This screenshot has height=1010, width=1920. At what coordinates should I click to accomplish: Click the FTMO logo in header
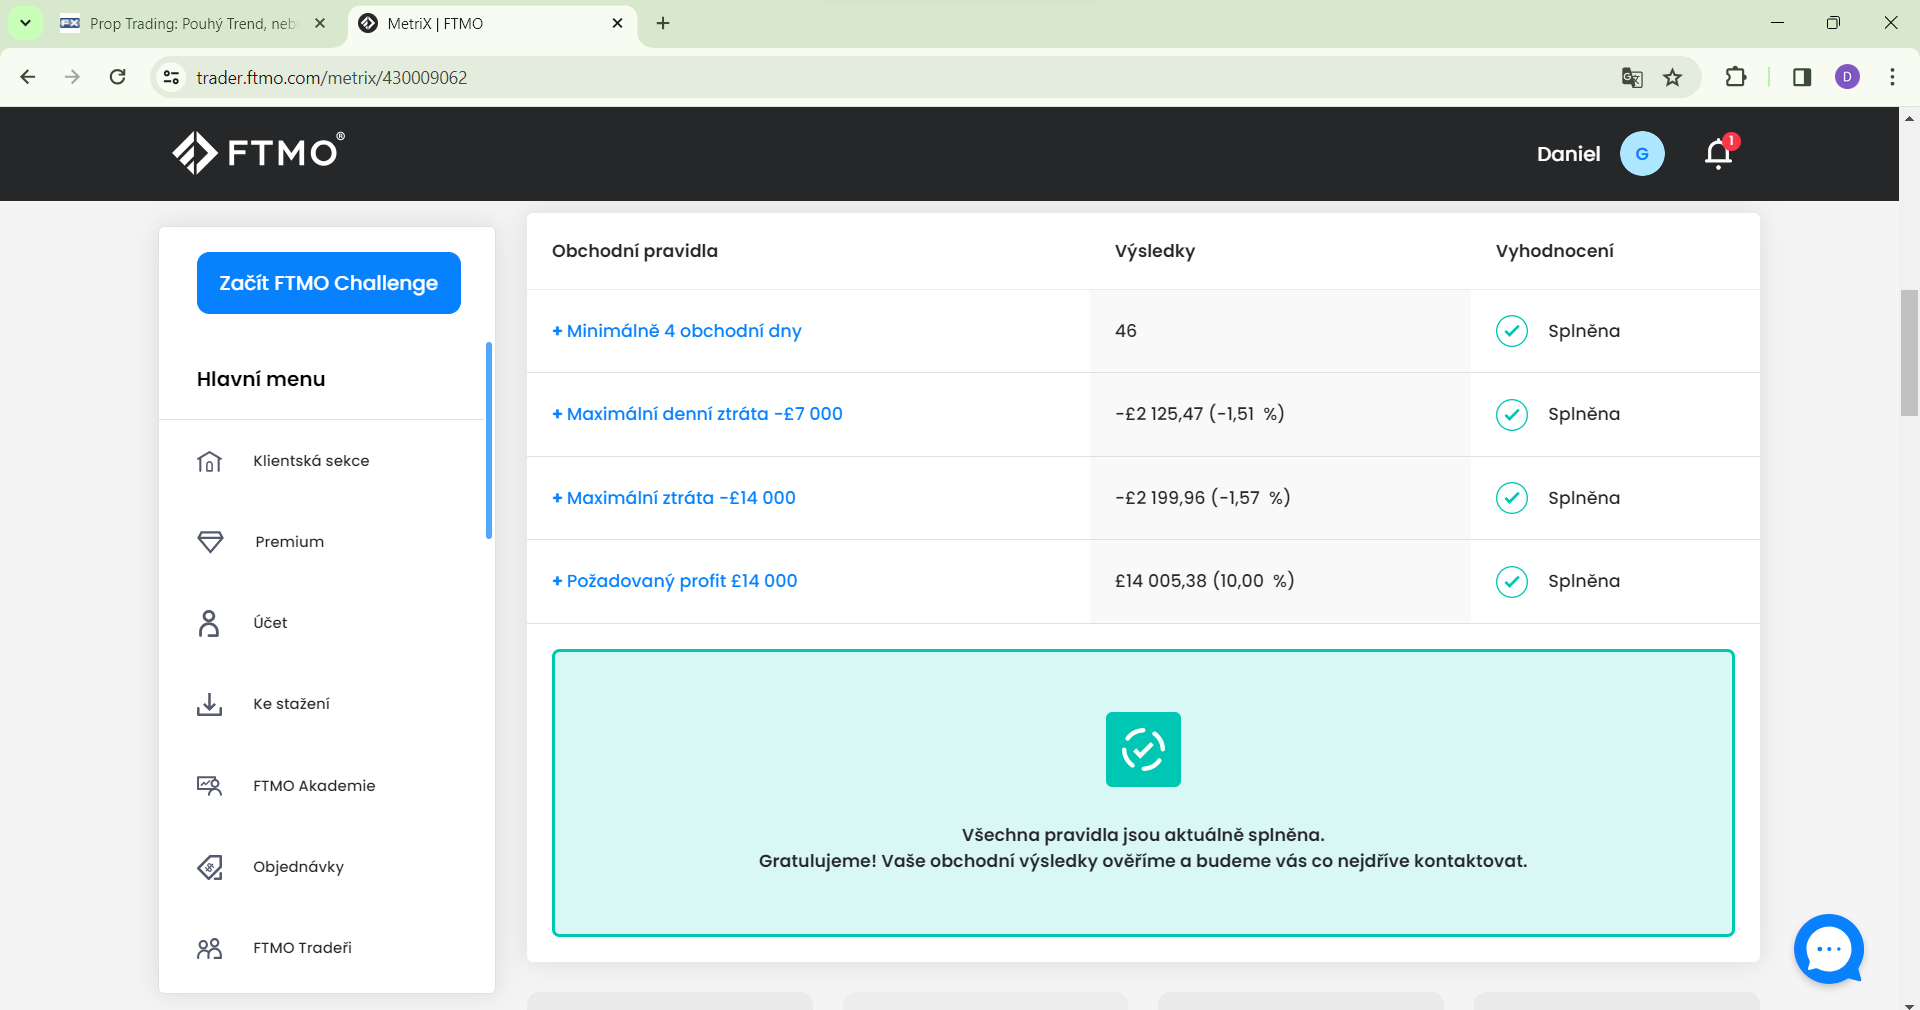(x=258, y=153)
